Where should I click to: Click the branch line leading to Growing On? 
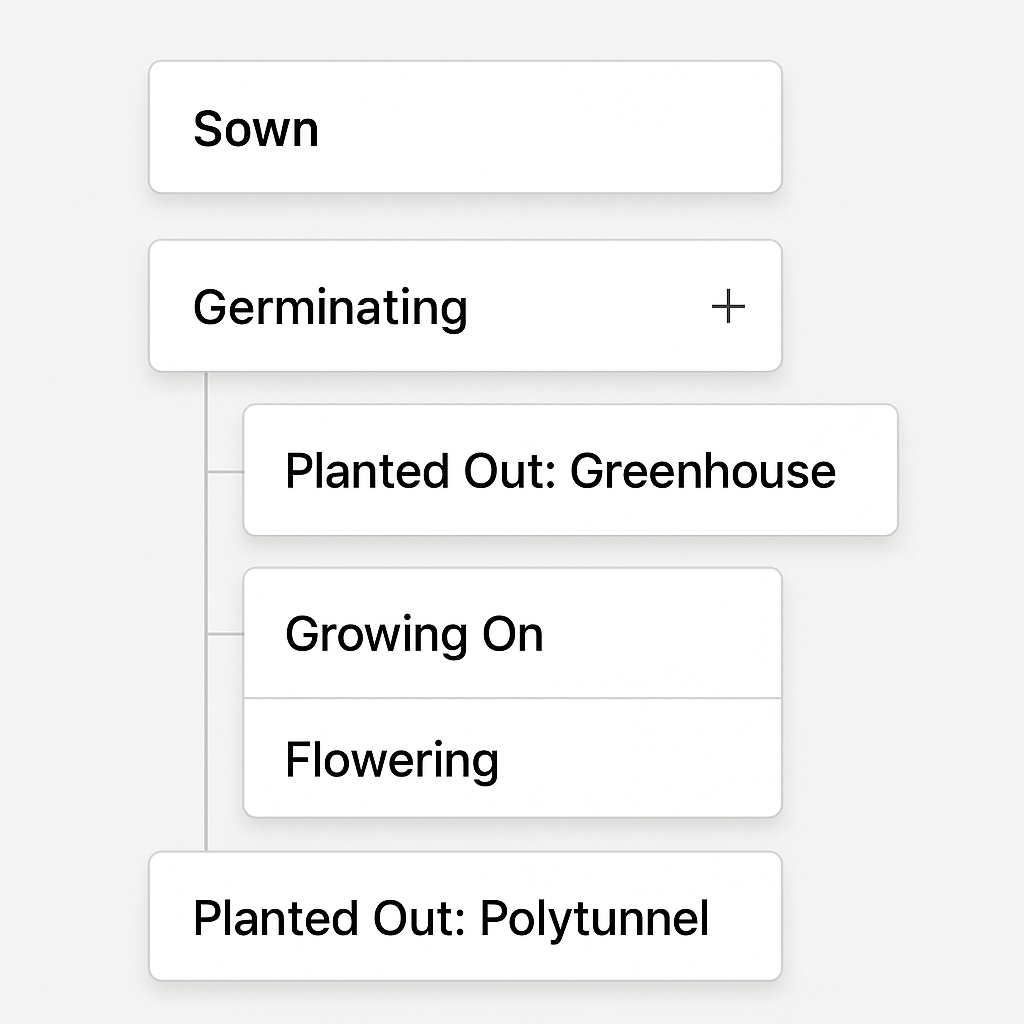click(x=225, y=633)
